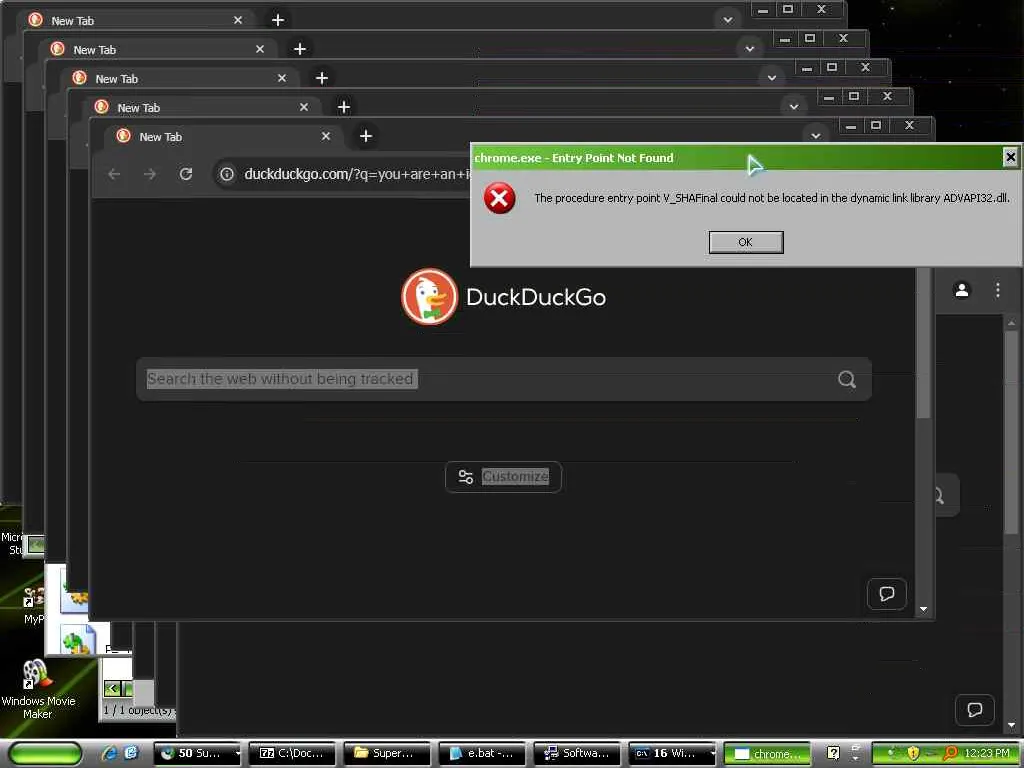Viewport: 1024px width, 768px height.
Task: Add a new tab in the fourth browser window
Action: [x=344, y=107]
